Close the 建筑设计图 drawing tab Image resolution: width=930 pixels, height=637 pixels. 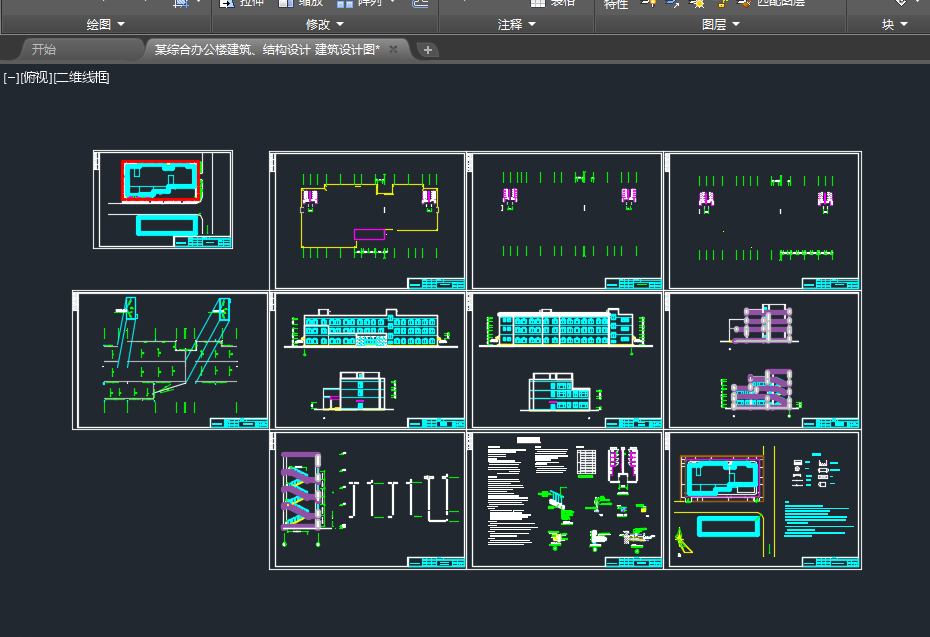tap(394, 49)
